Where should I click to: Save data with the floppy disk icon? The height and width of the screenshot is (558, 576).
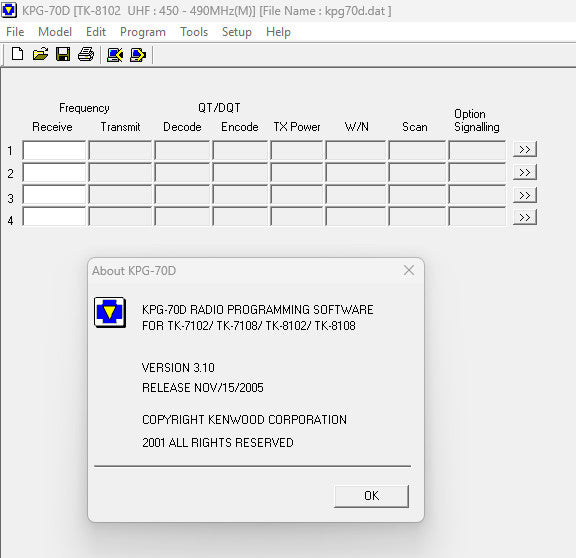63,54
